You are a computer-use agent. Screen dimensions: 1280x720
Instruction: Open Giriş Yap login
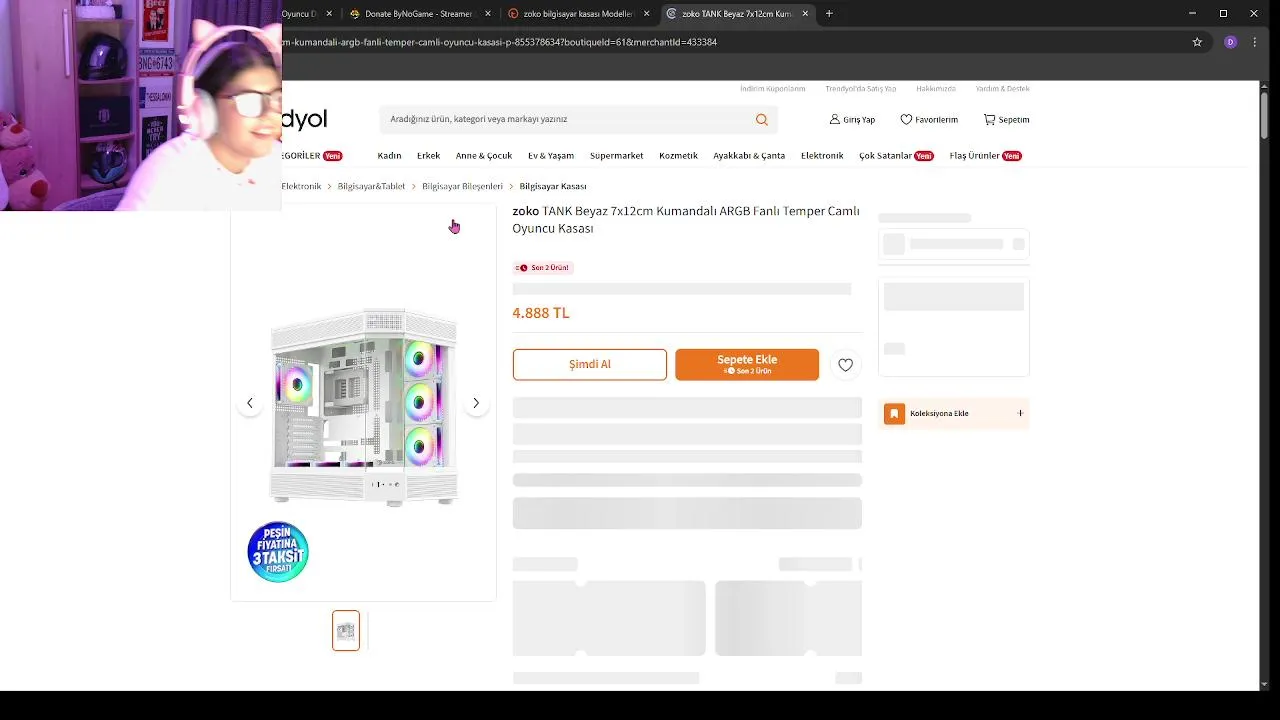(x=852, y=119)
